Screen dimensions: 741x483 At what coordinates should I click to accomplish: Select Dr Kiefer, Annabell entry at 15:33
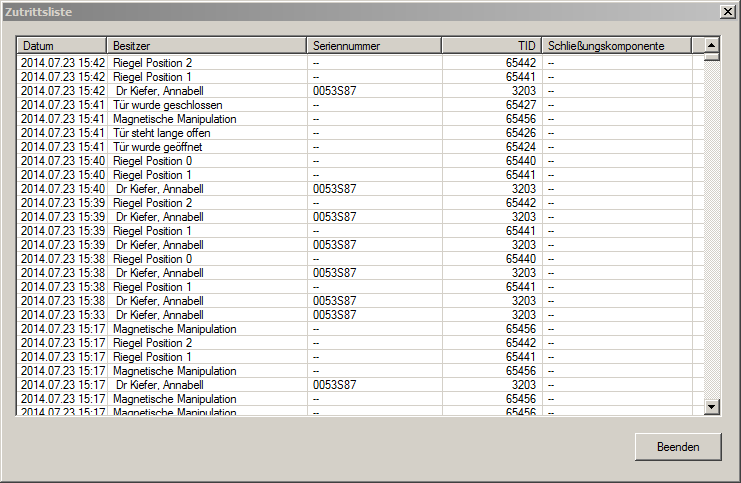coord(160,315)
